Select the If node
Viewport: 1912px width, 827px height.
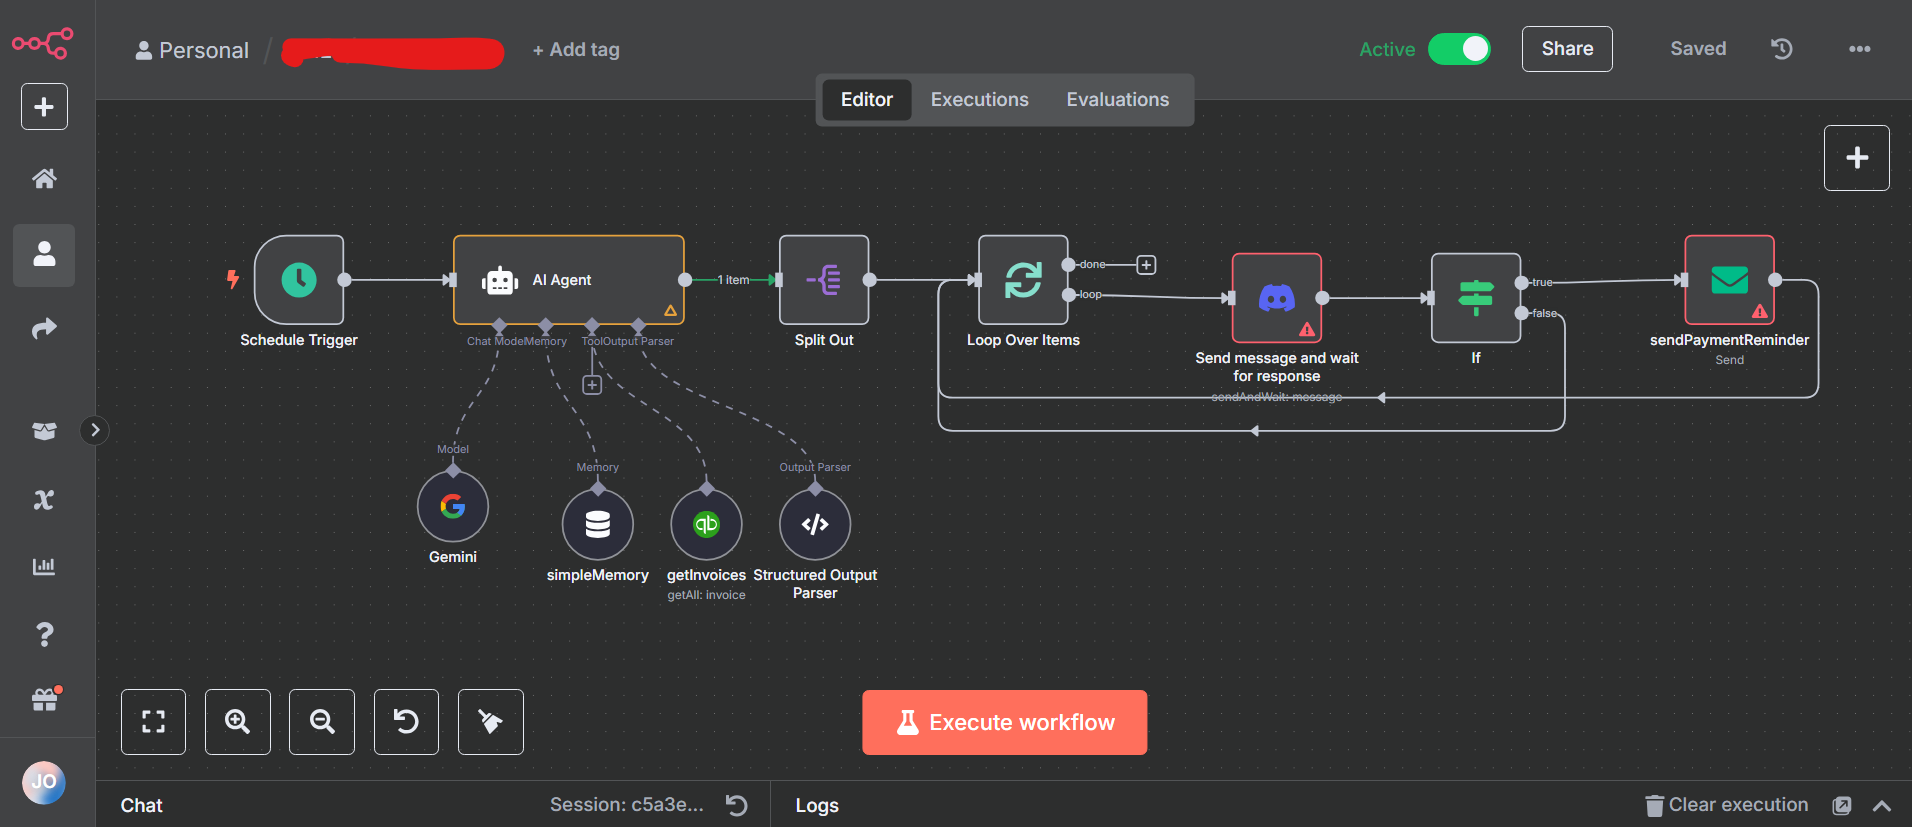(x=1476, y=298)
